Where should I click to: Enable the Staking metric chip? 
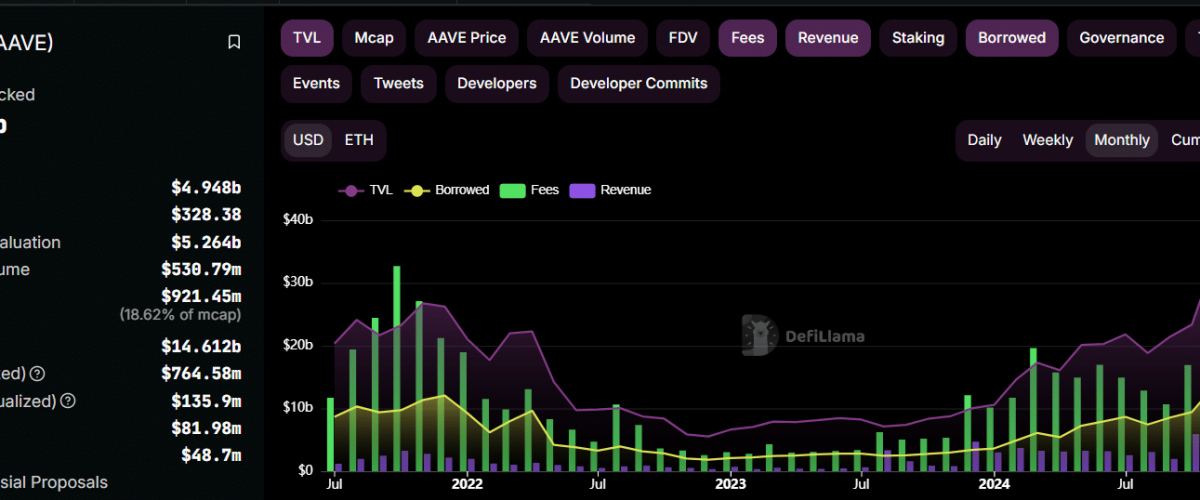click(917, 38)
